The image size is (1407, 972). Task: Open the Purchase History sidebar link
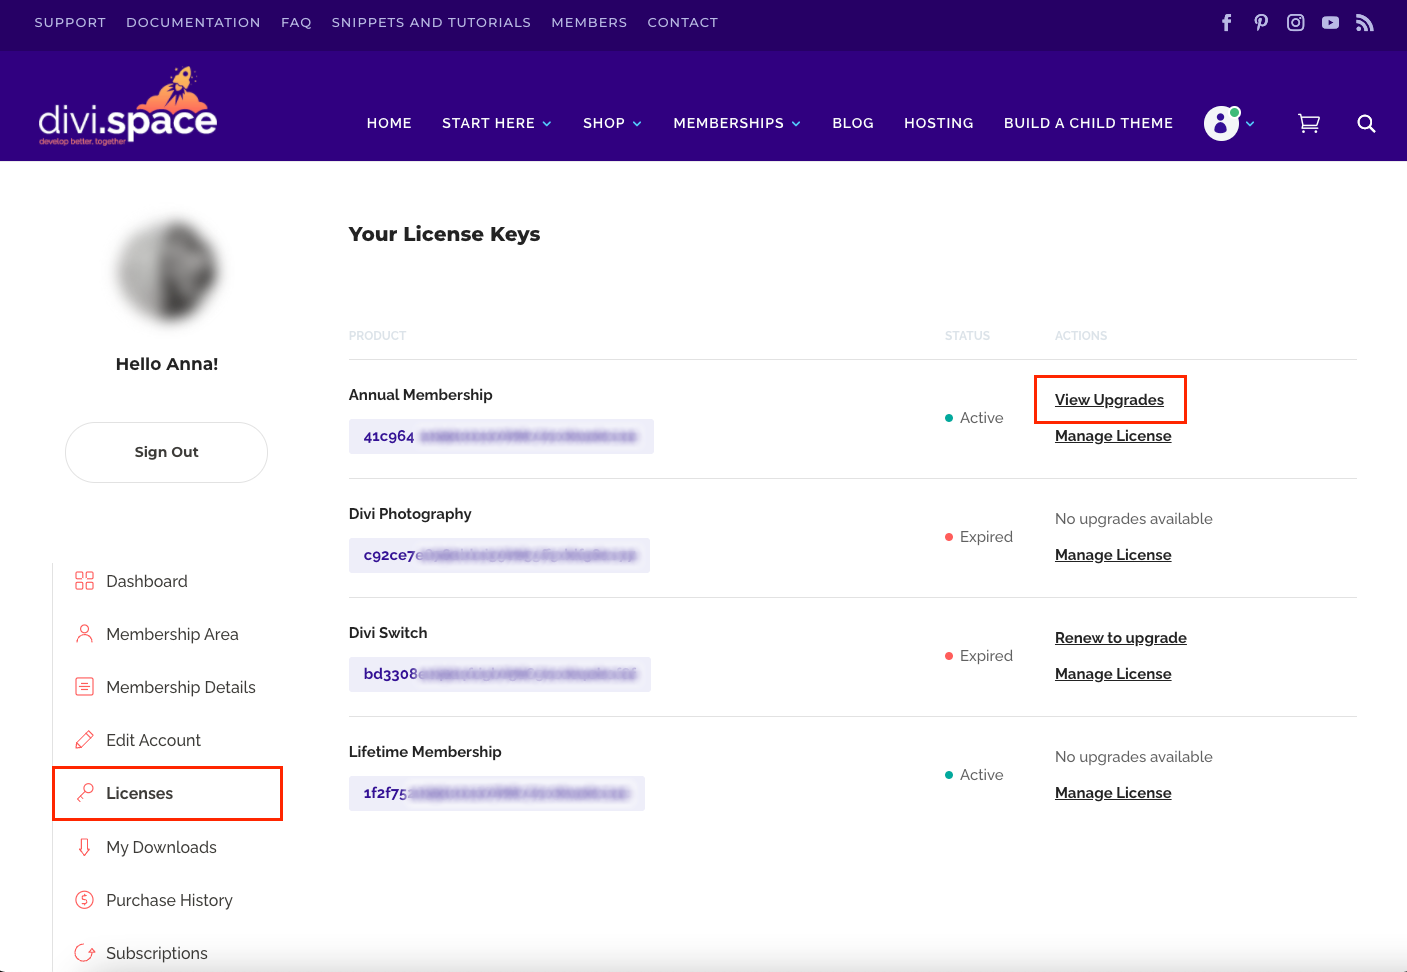click(x=169, y=900)
